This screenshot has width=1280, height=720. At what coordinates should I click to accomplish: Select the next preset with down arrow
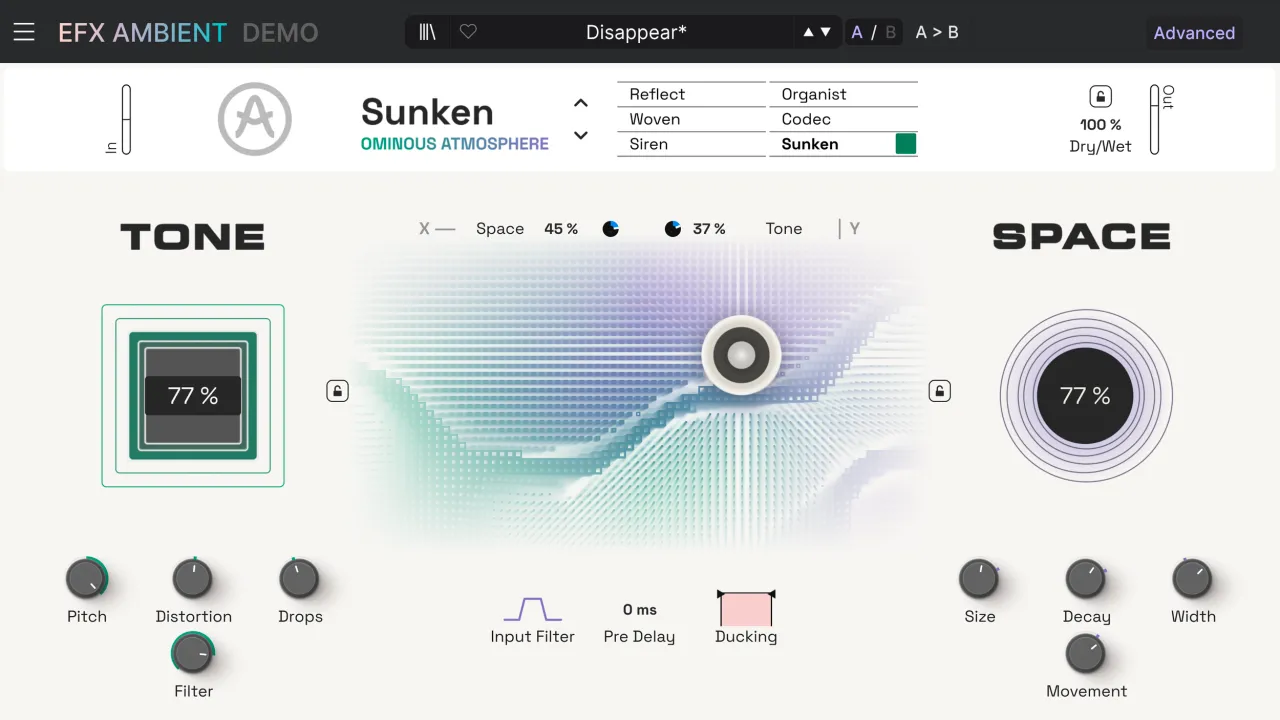coord(825,32)
